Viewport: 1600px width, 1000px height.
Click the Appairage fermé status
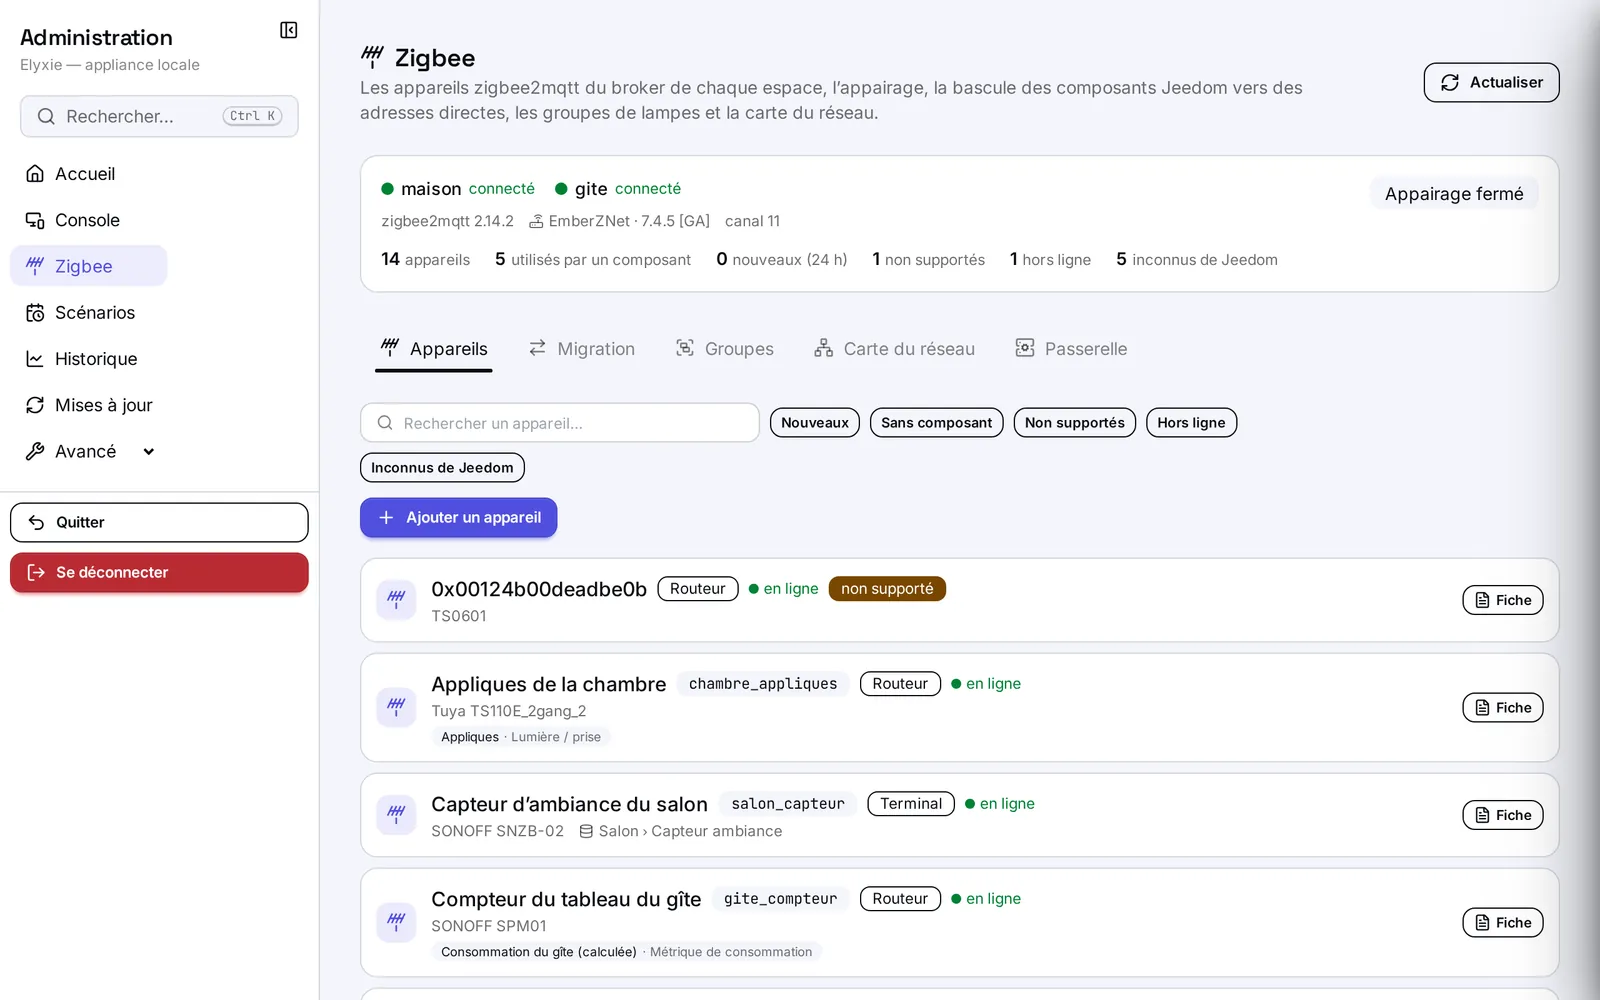[1454, 194]
